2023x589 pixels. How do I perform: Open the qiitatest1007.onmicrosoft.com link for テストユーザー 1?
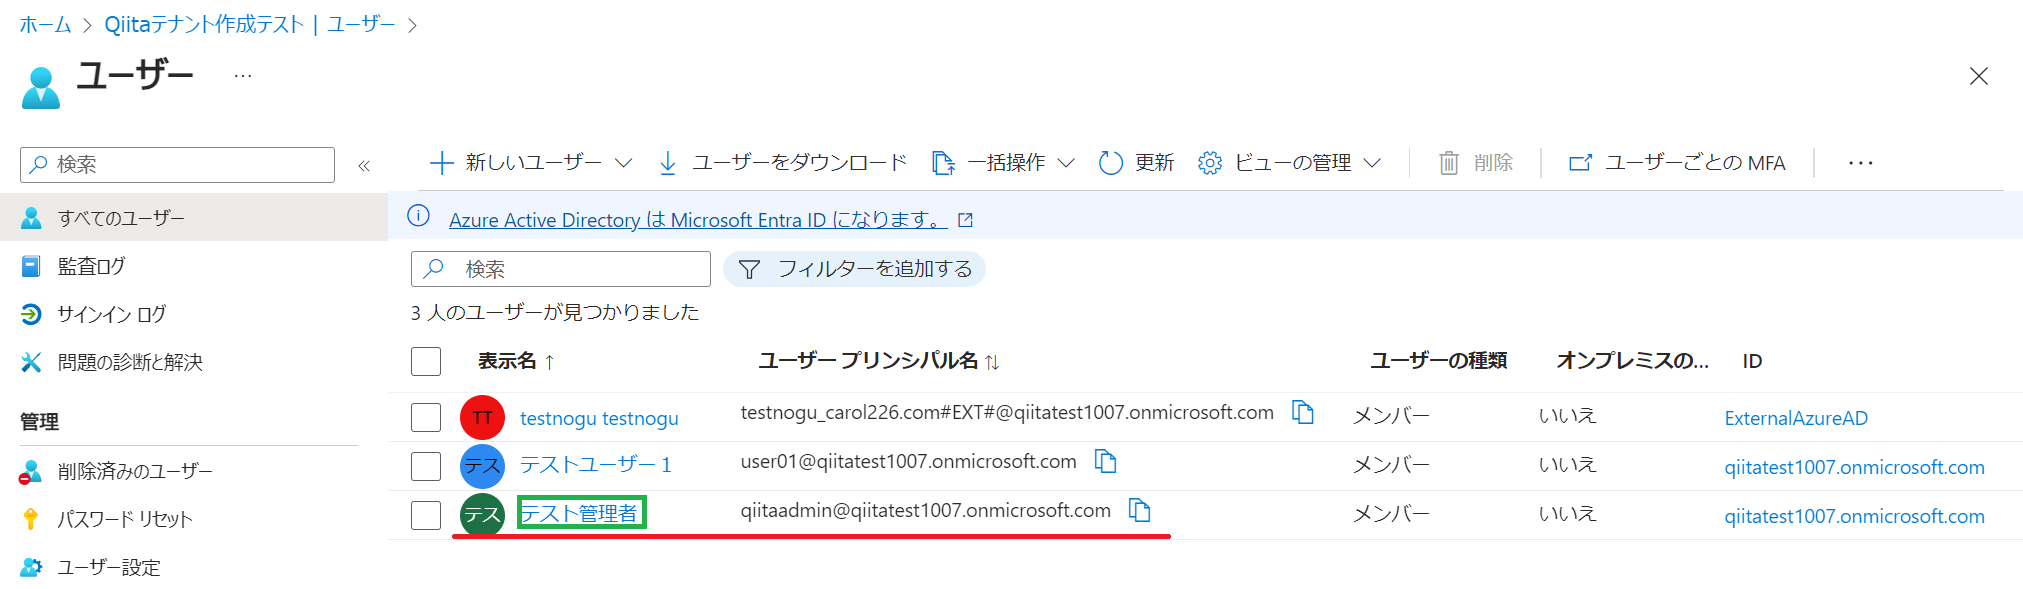[1854, 467]
